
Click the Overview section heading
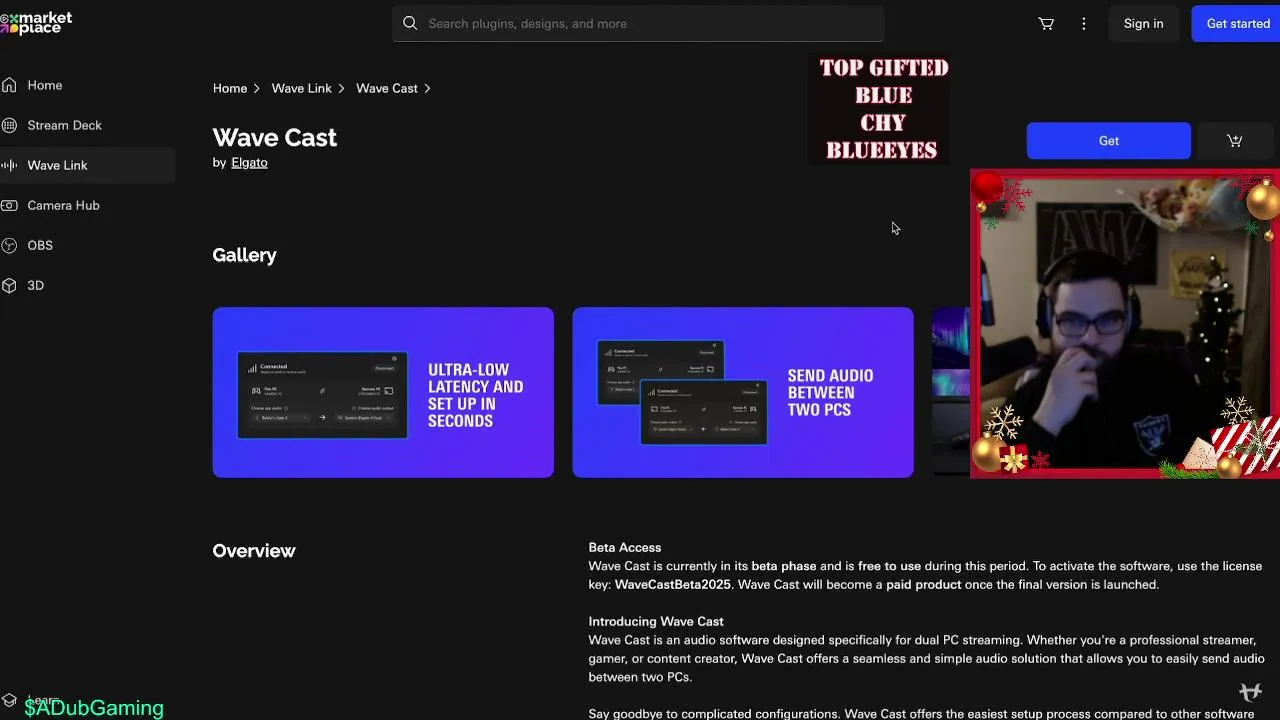pos(254,551)
